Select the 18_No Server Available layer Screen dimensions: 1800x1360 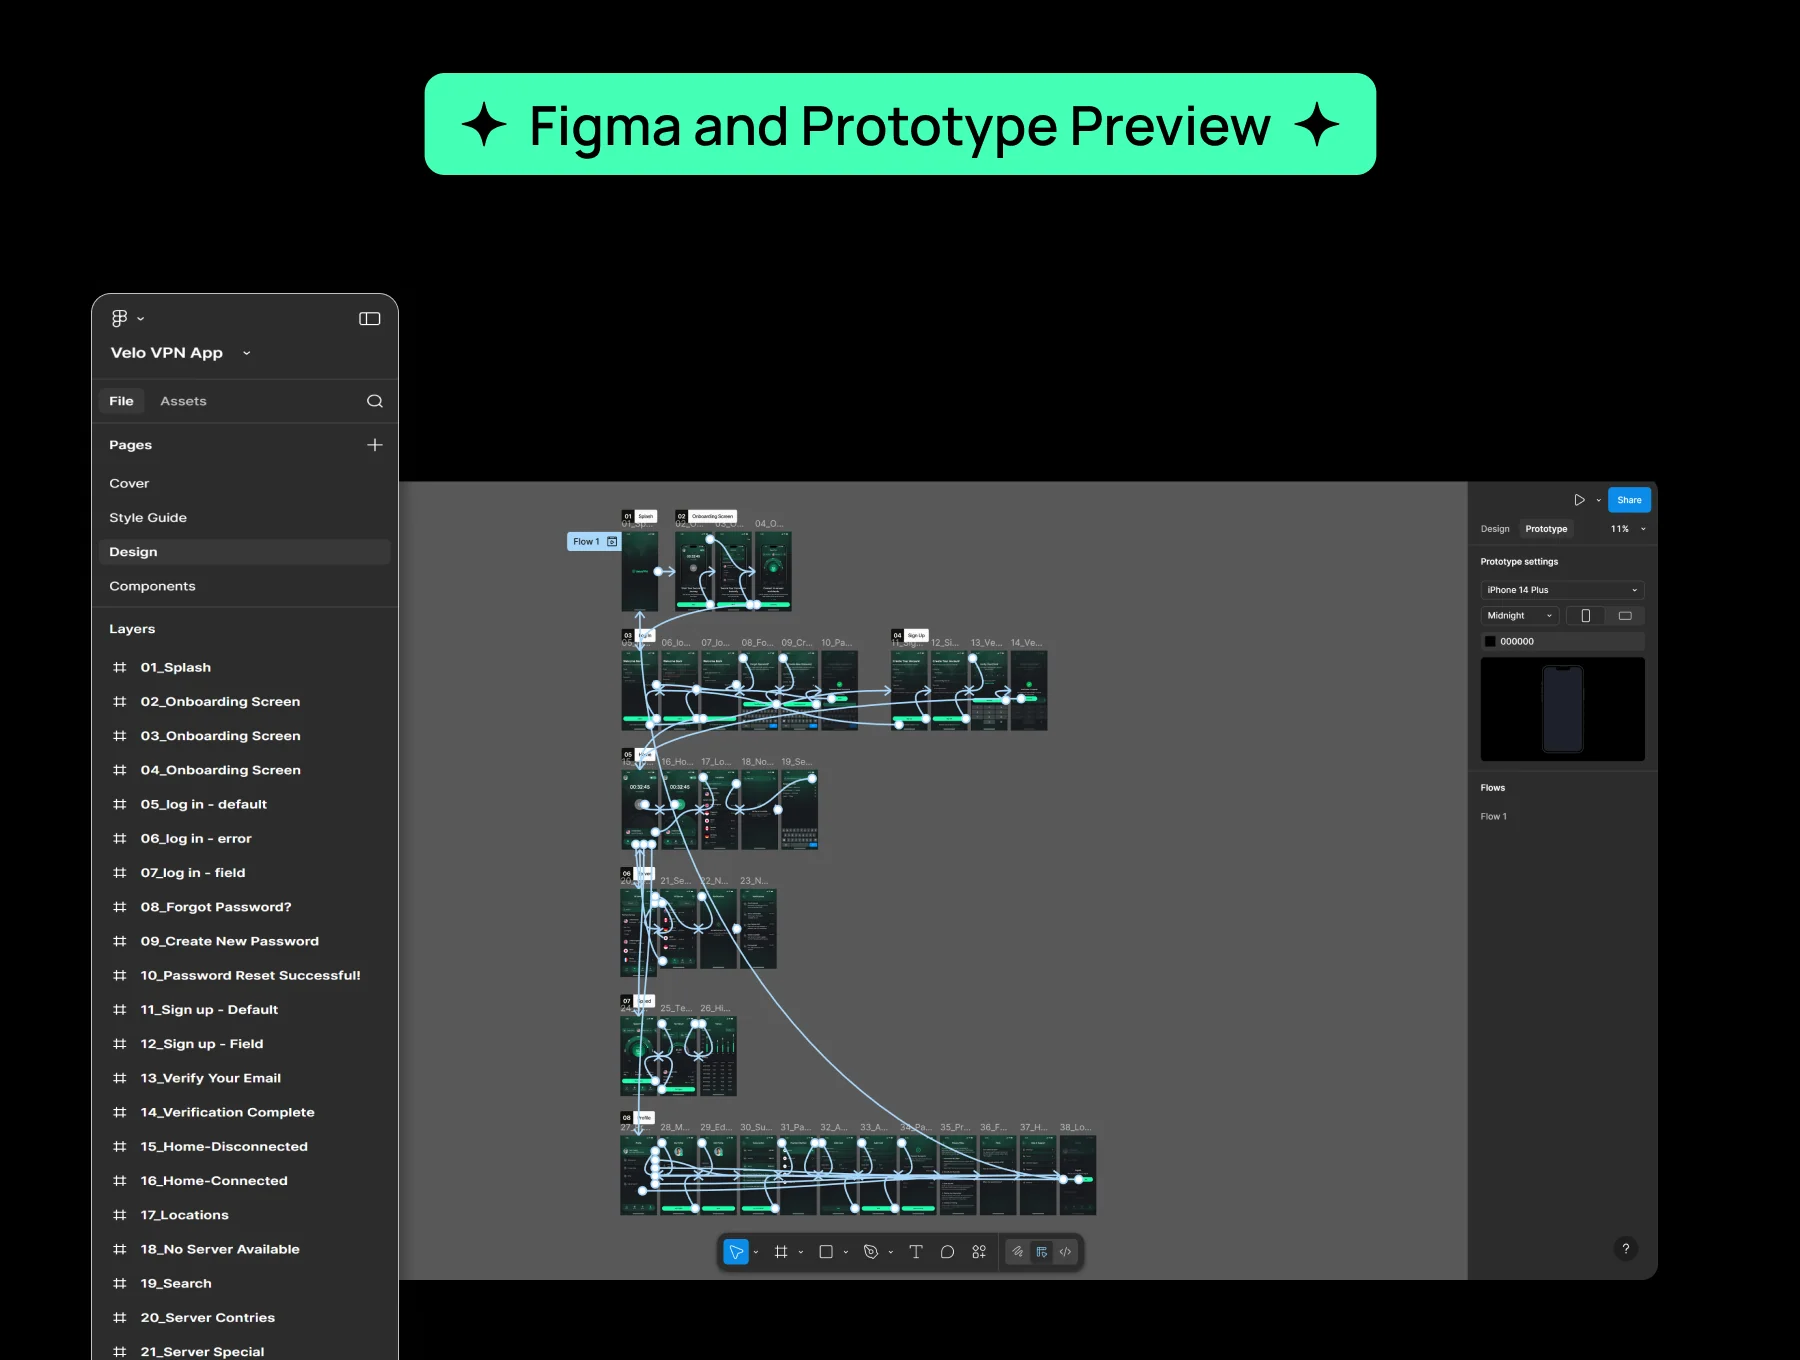[220, 1249]
